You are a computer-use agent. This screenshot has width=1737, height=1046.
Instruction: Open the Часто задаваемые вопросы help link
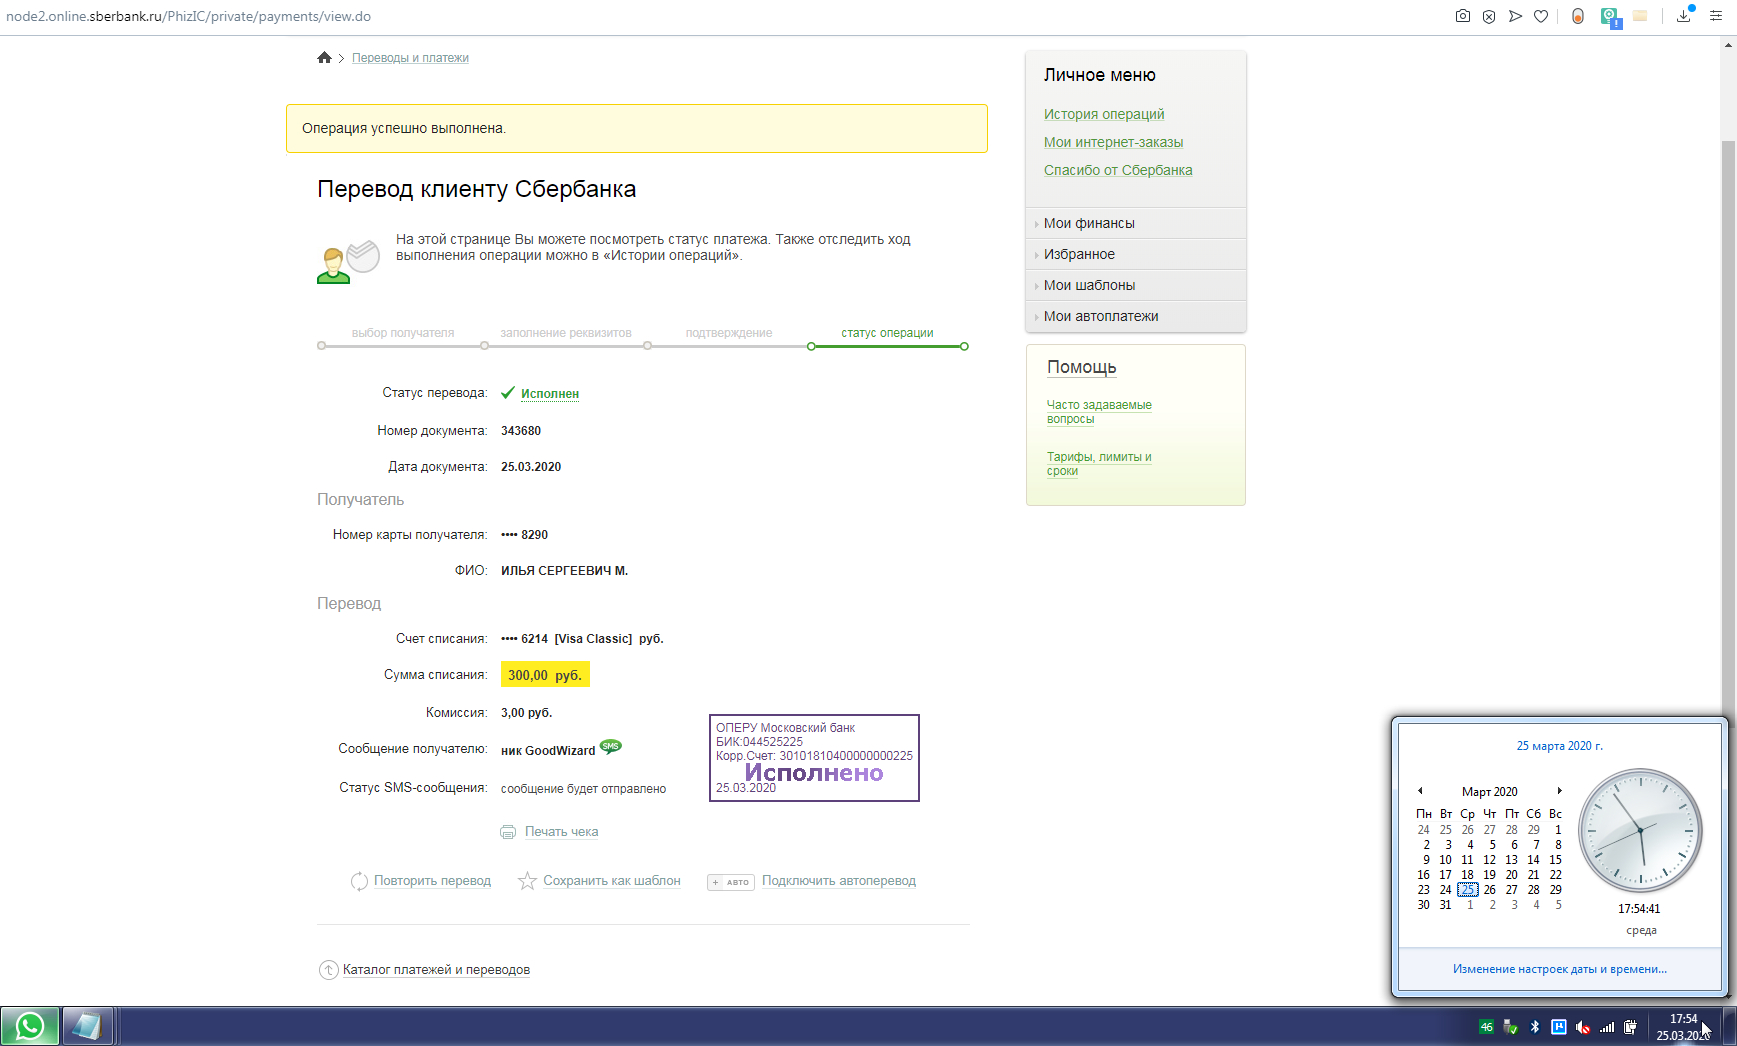point(1099,412)
